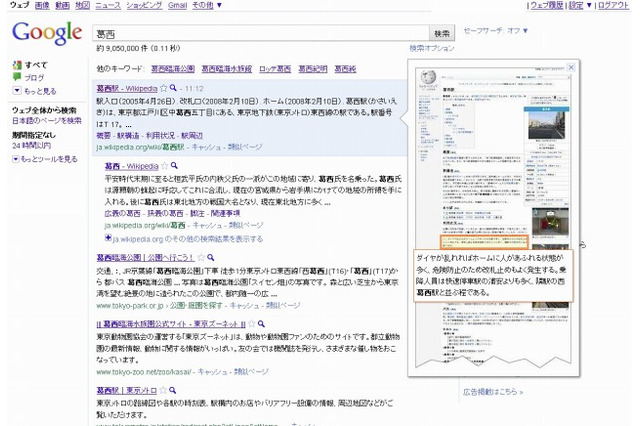
Task: Open 葛西駅 - Wikipedia result title
Action: 127,89
